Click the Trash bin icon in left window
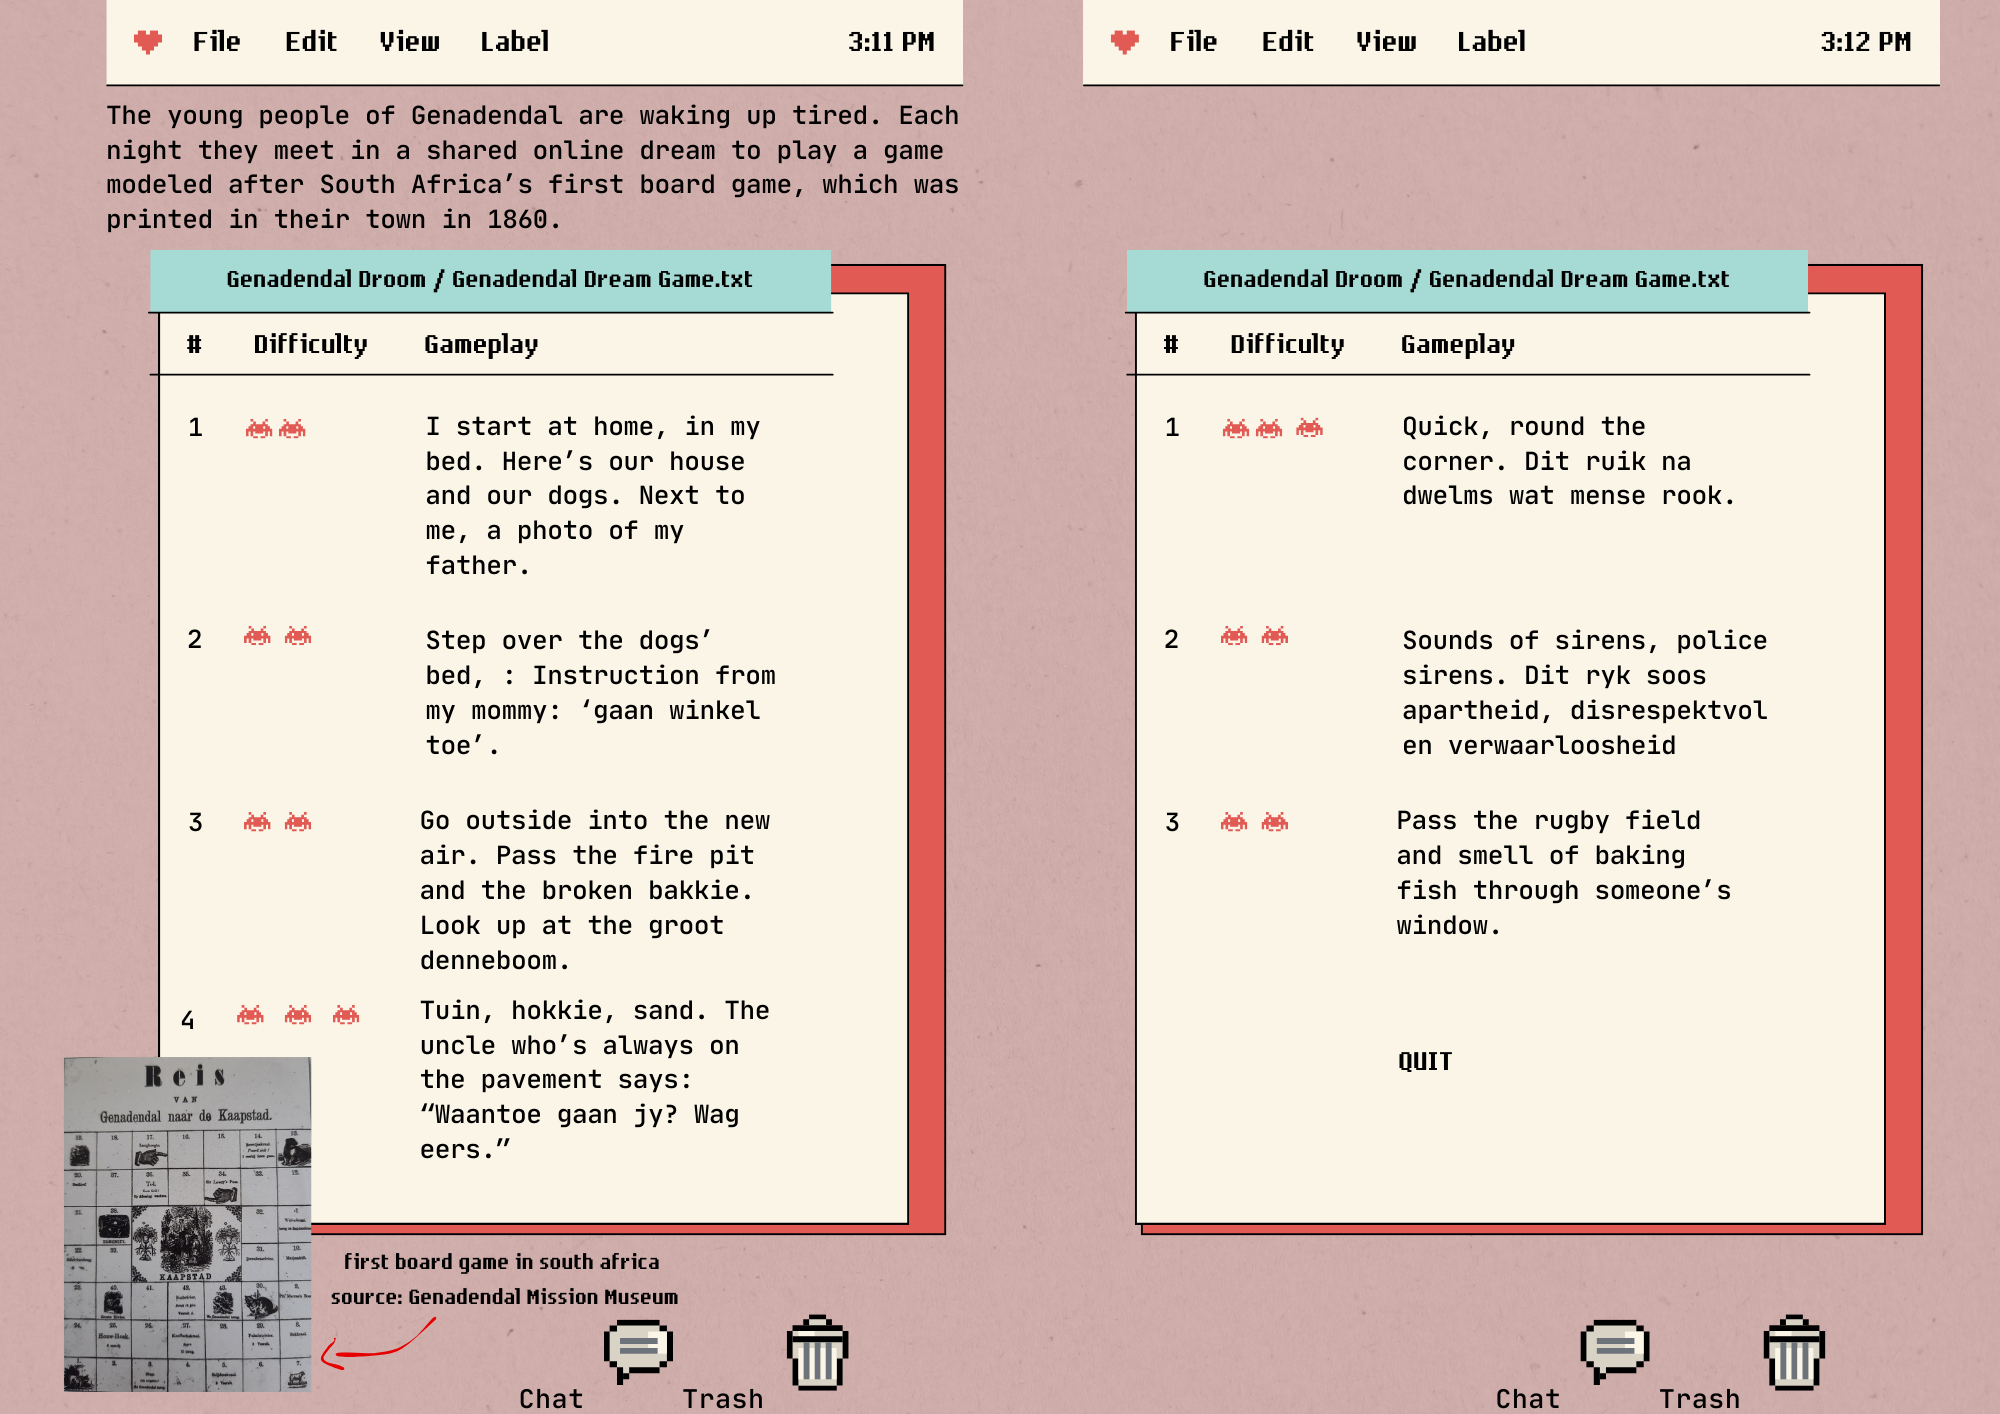Image resolution: width=2000 pixels, height=1414 pixels. (817, 1352)
